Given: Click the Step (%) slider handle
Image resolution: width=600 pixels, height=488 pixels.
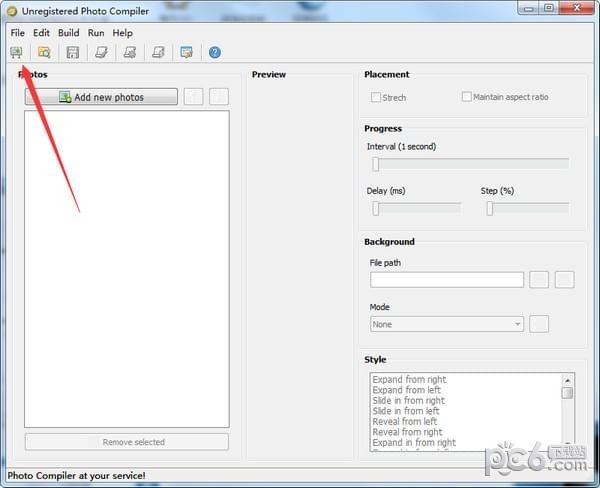Looking at the screenshot, I should pos(490,209).
